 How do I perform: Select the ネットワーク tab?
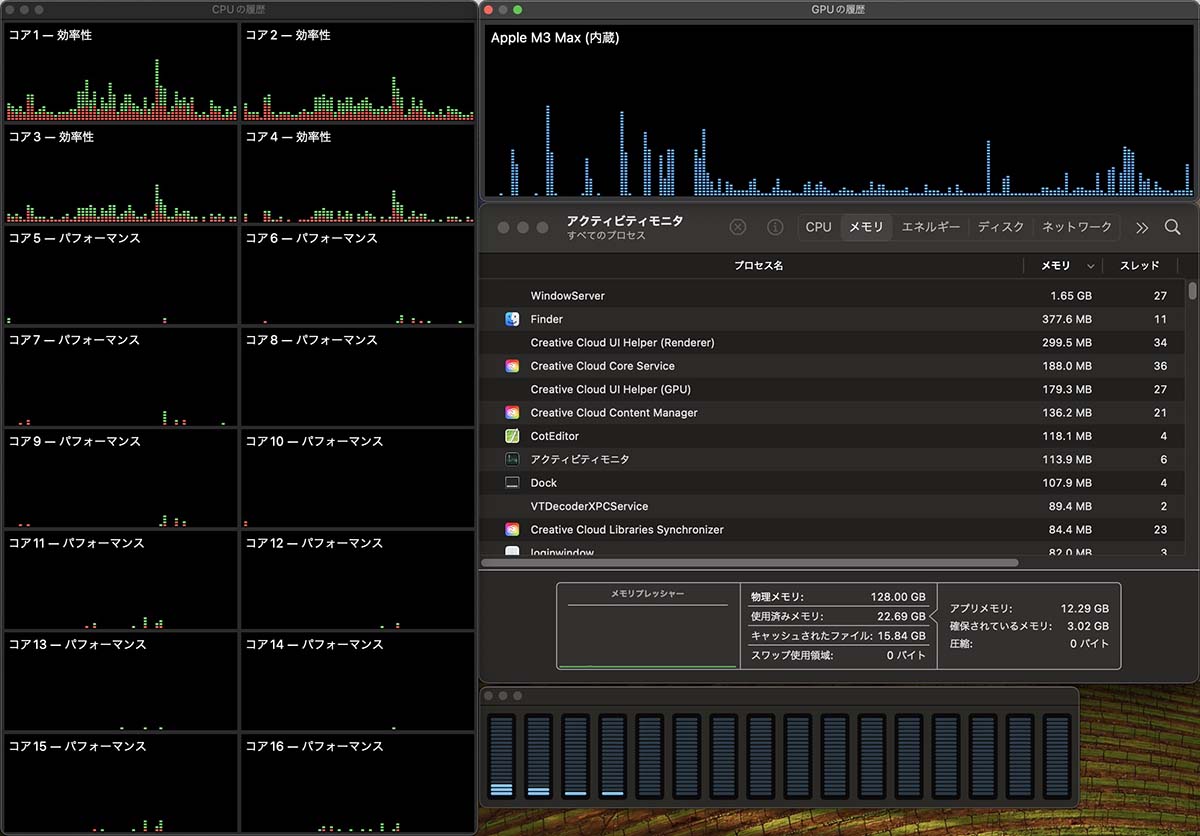point(1076,227)
